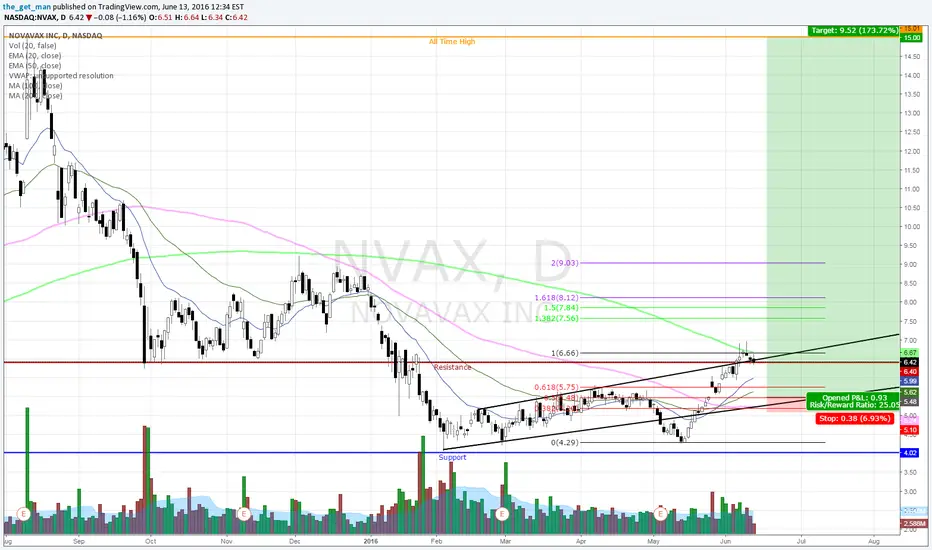Click the Jul label on time axis
Screen dimensions: 932x550
click(x=801, y=542)
